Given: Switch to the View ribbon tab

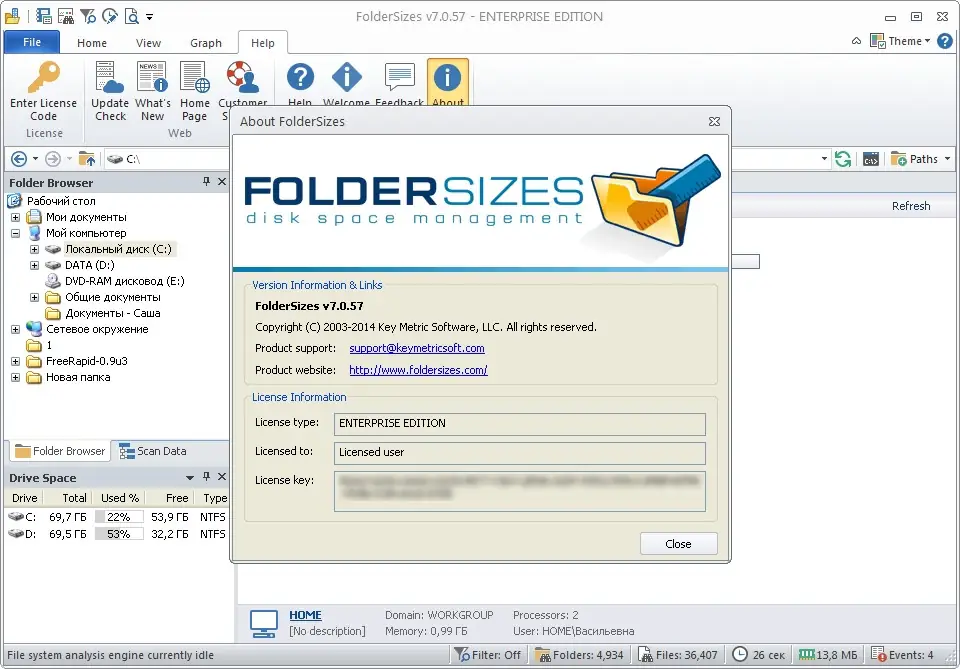Looking at the screenshot, I should tap(148, 43).
